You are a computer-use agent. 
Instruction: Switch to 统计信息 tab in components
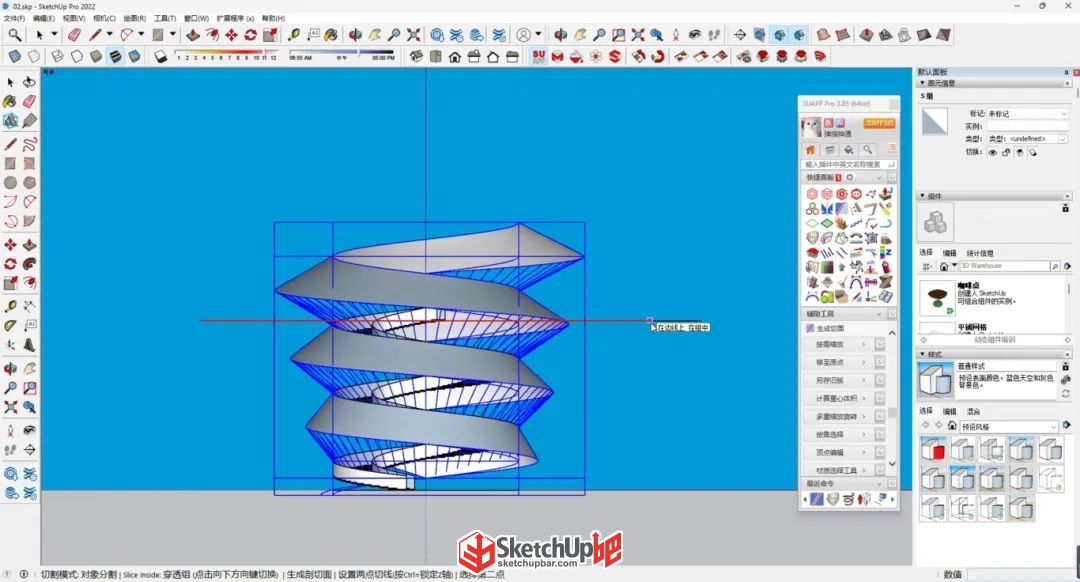[979, 253]
